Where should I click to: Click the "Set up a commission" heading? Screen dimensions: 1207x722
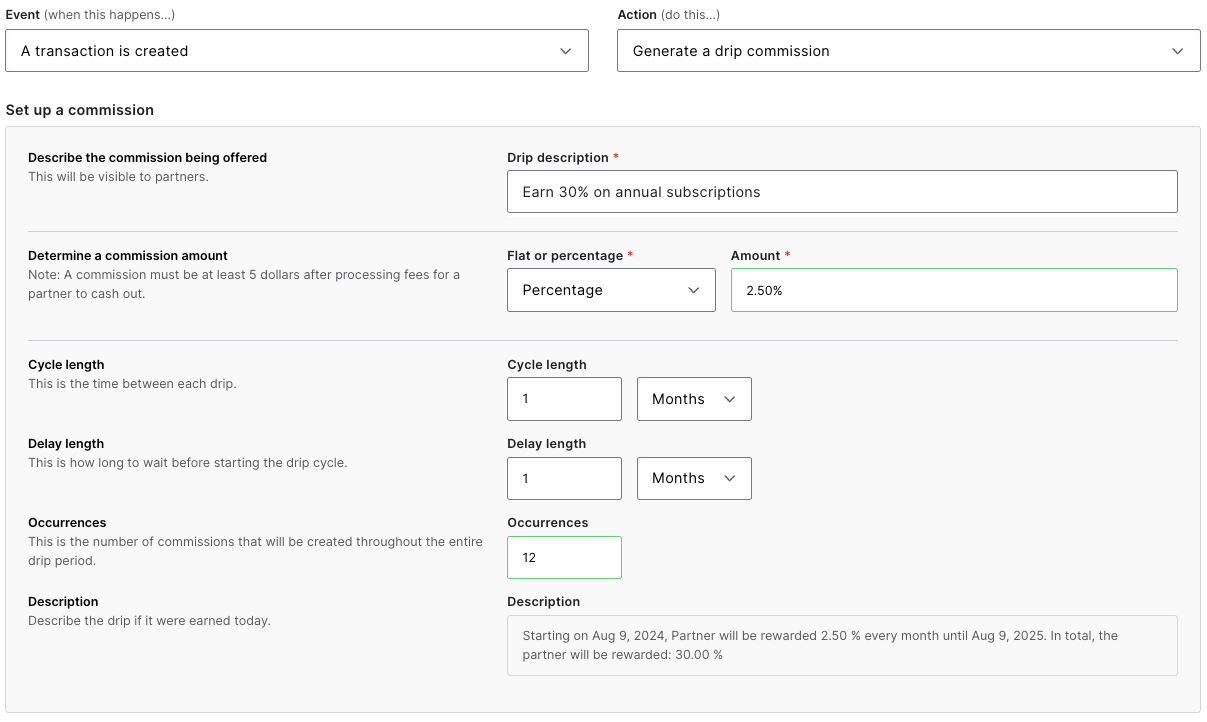80,110
